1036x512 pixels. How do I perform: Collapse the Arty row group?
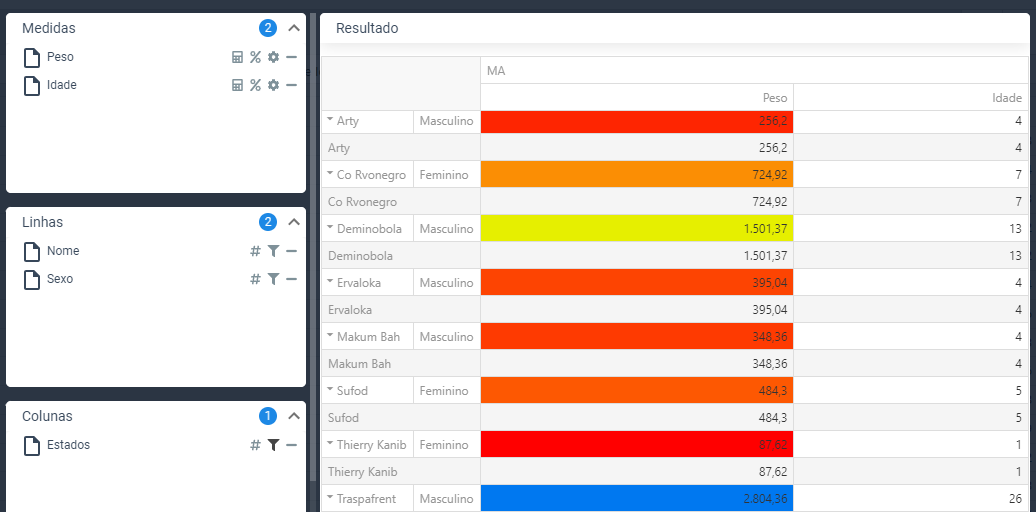[330, 119]
